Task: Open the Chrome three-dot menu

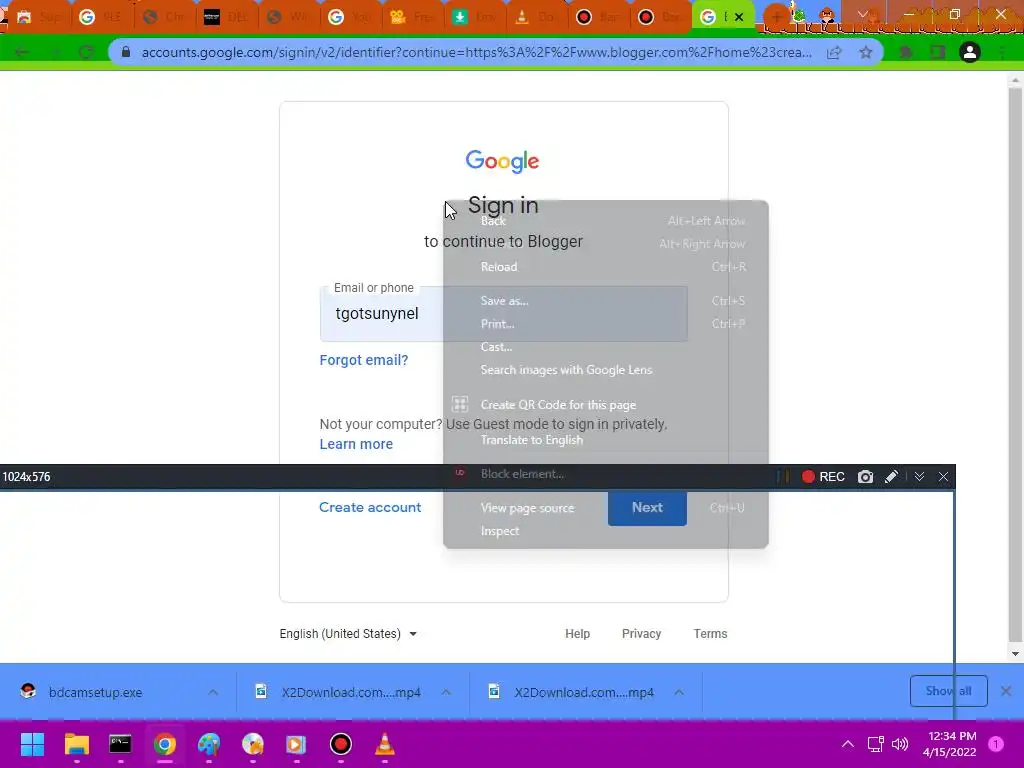Action: [1003, 53]
